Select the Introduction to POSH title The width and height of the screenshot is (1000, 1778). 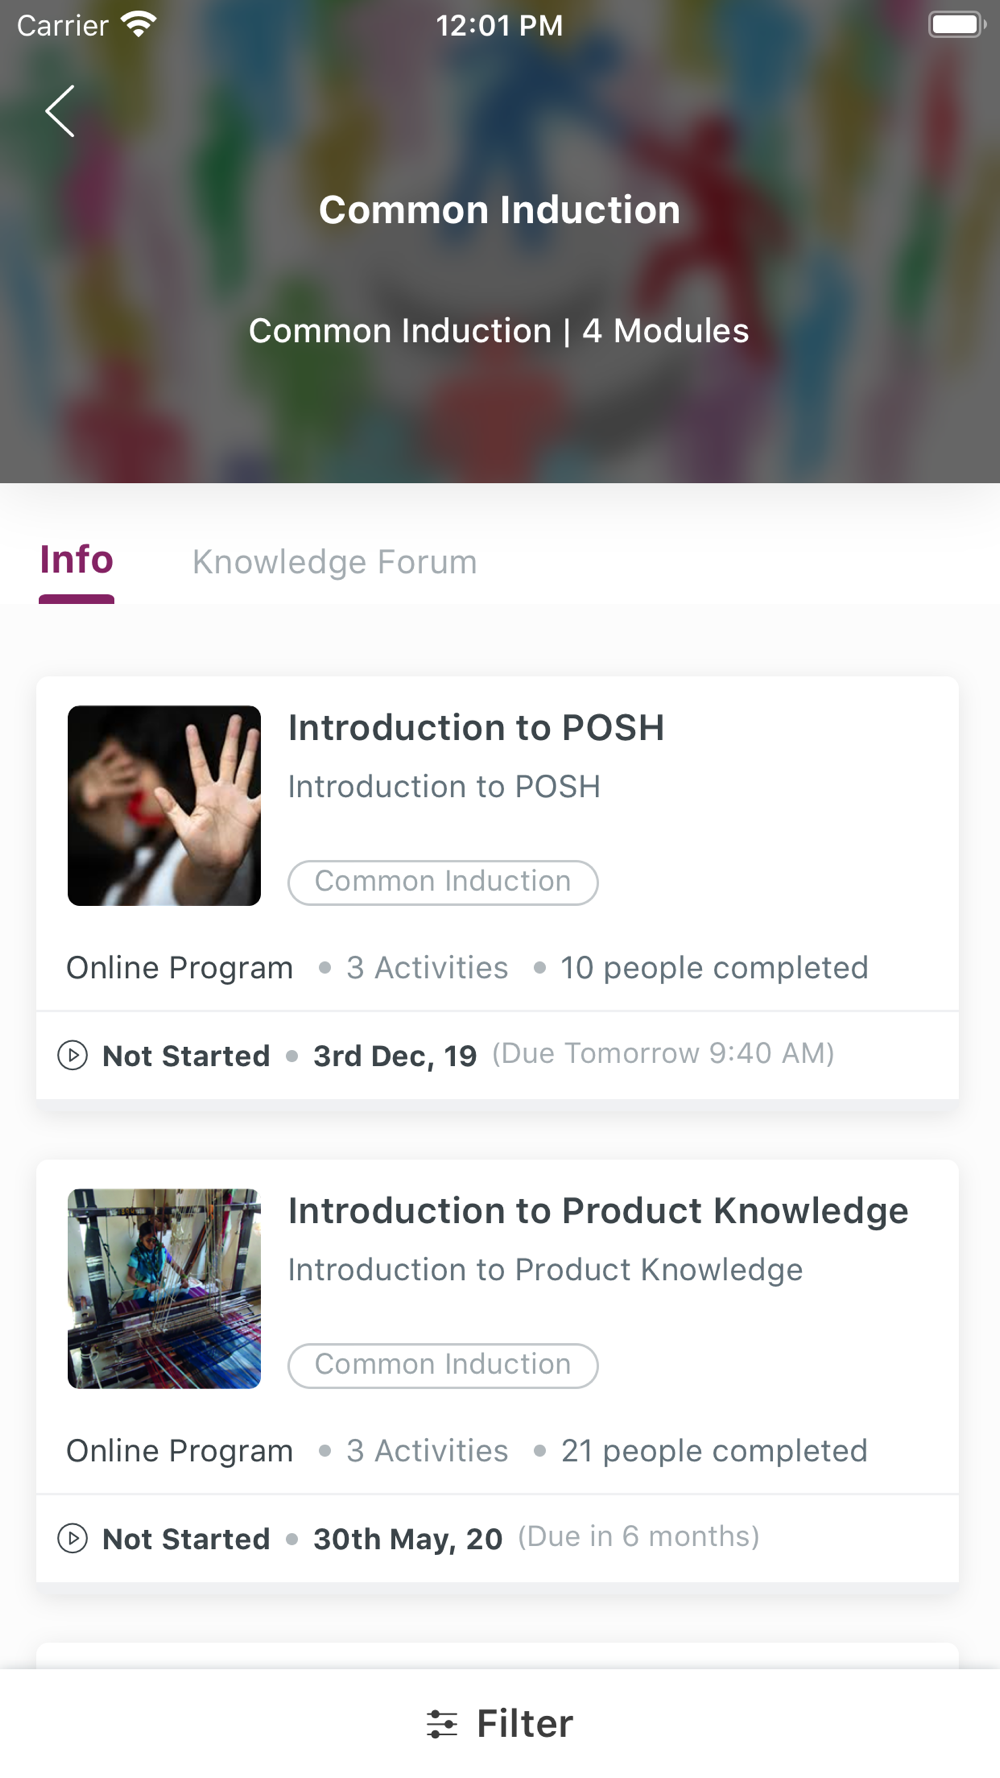click(x=476, y=728)
